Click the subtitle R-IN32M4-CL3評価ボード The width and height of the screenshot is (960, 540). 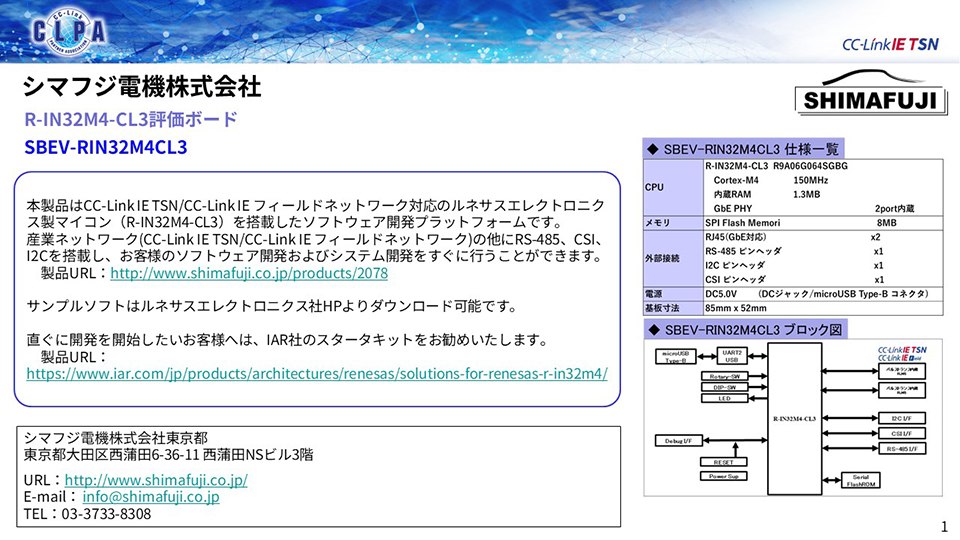point(130,119)
